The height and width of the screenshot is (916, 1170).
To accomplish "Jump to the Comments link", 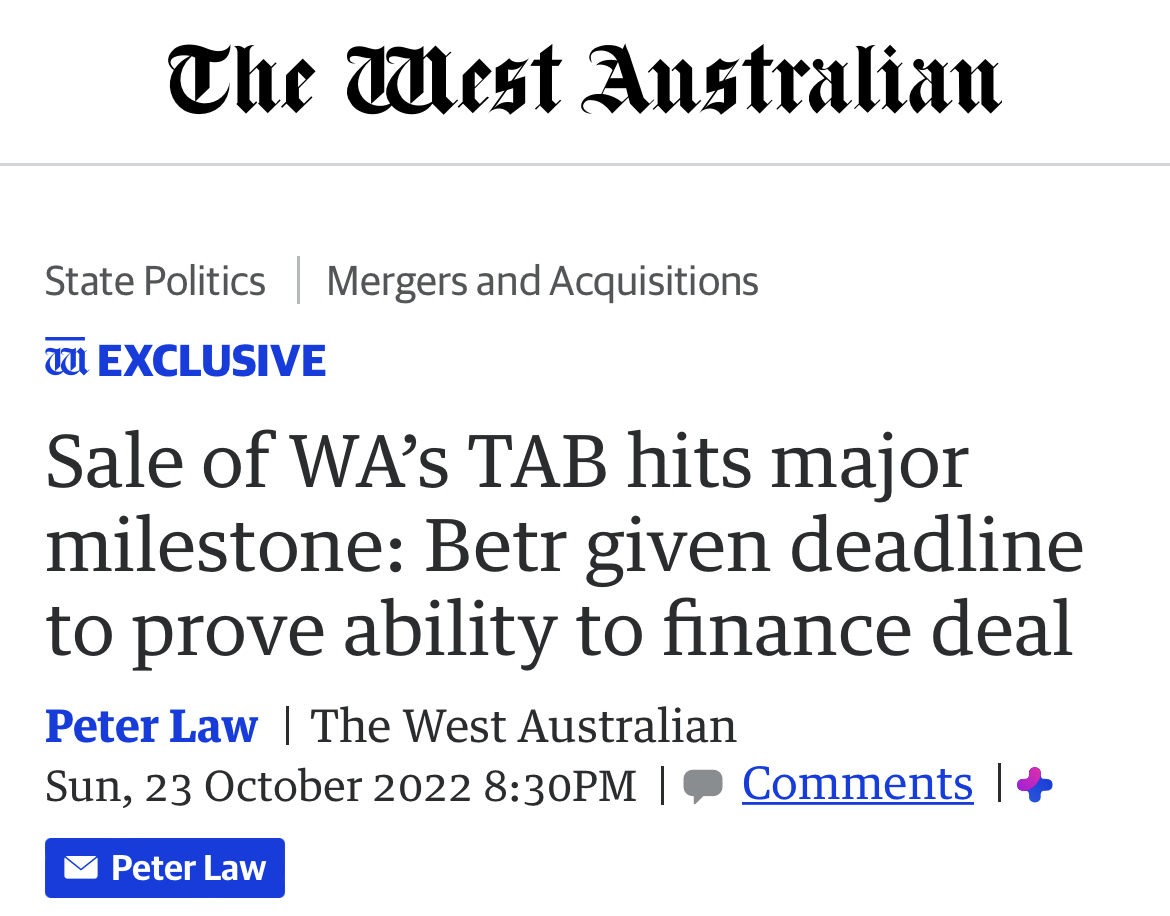I will point(857,783).
